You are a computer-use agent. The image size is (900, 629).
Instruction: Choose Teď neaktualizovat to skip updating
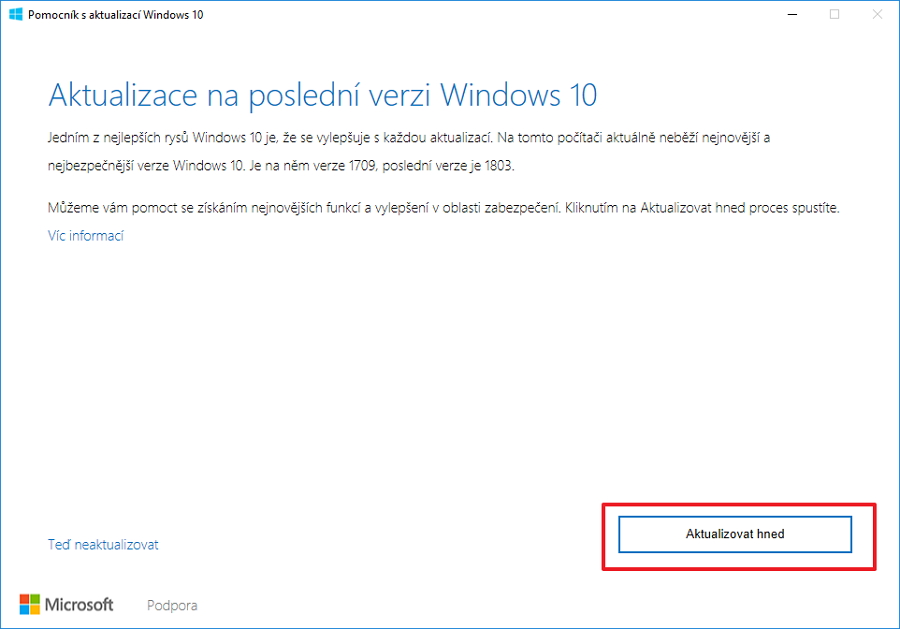(103, 545)
